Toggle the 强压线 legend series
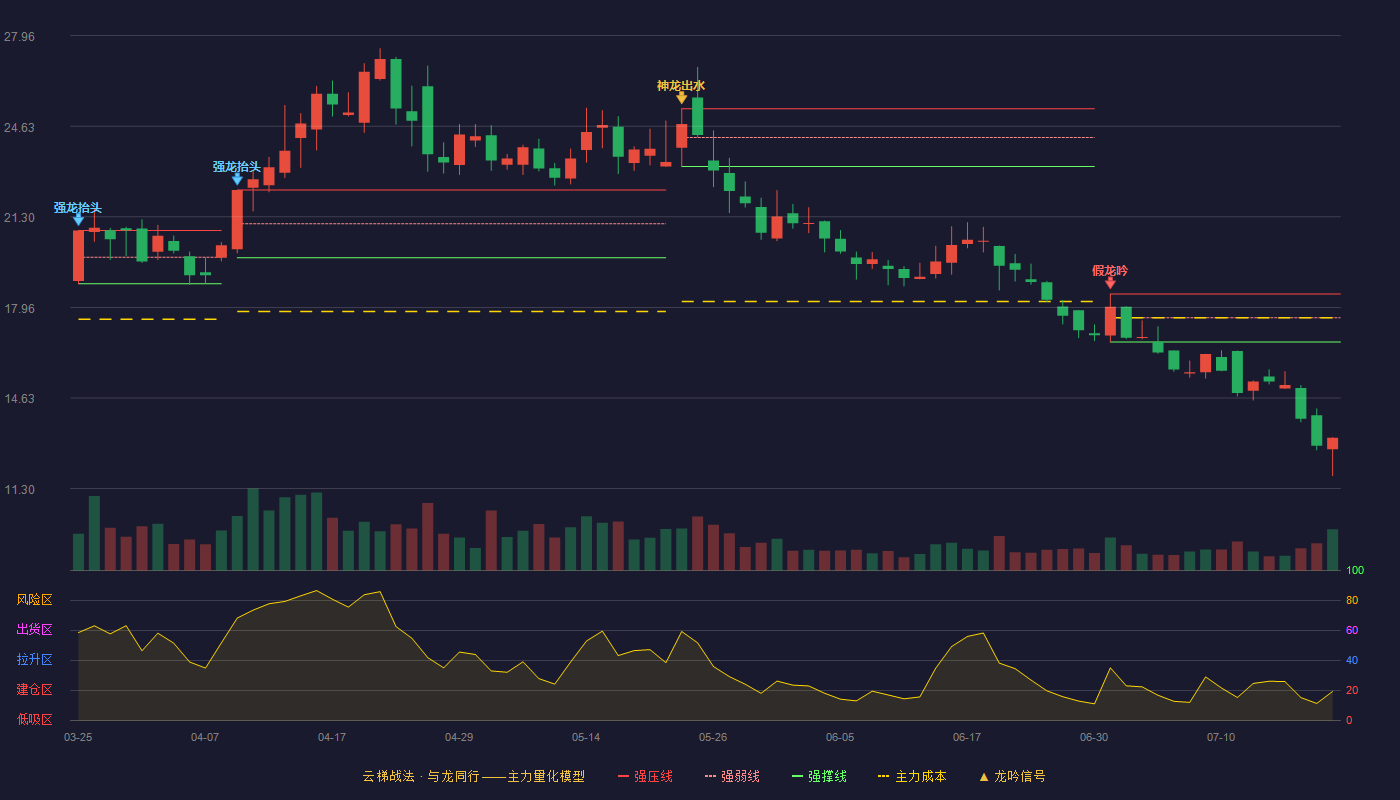Screen dimensions: 1400x800 [x=645, y=776]
